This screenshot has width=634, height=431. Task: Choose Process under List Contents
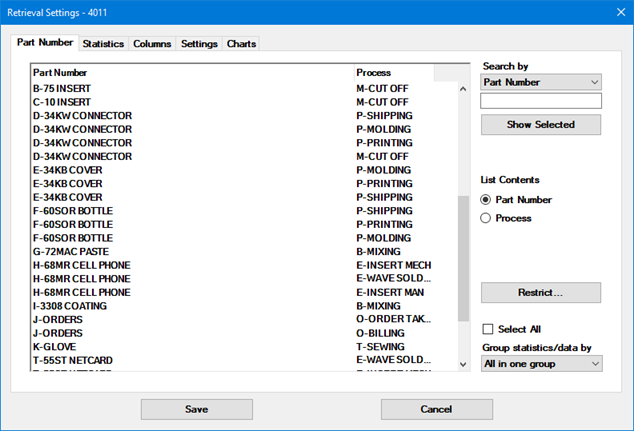pyautogui.click(x=487, y=218)
